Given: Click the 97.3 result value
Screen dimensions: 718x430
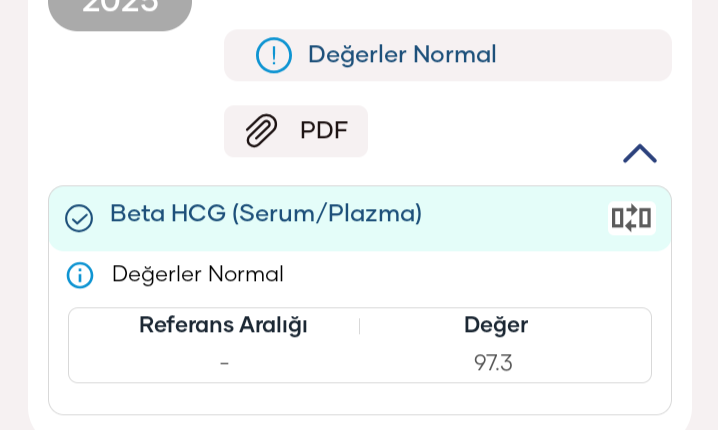Looking at the screenshot, I should (493, 363).
